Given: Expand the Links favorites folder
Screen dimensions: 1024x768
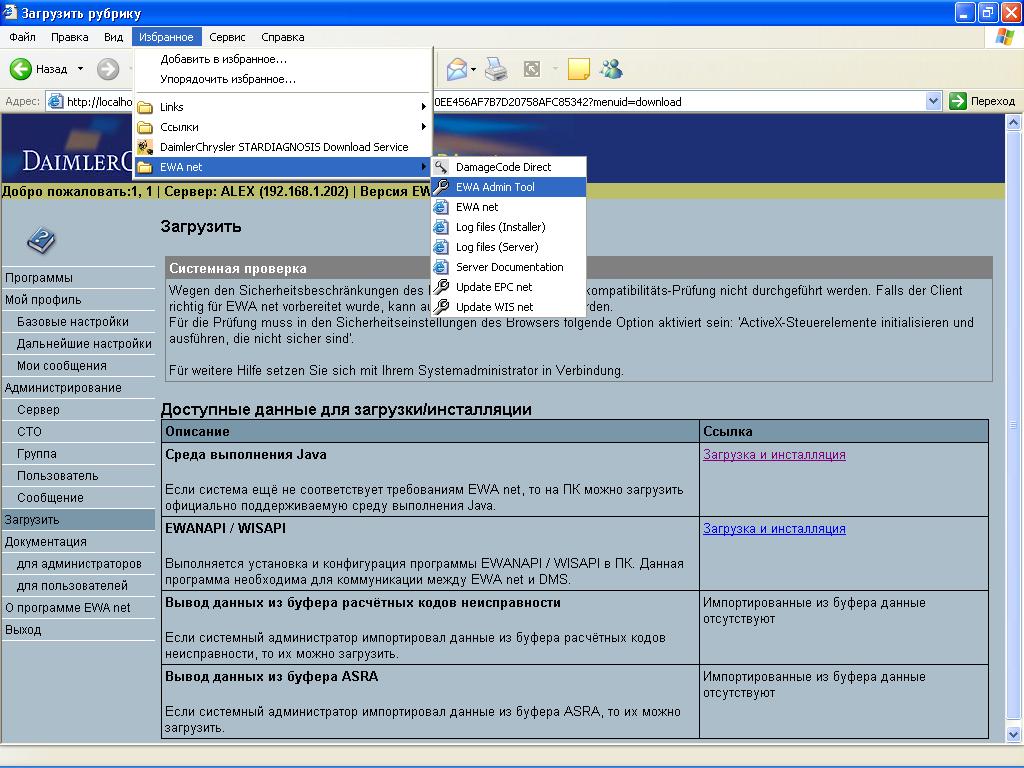Looking at the screenshot, I should pyautogui.click(x=283, y=106).
